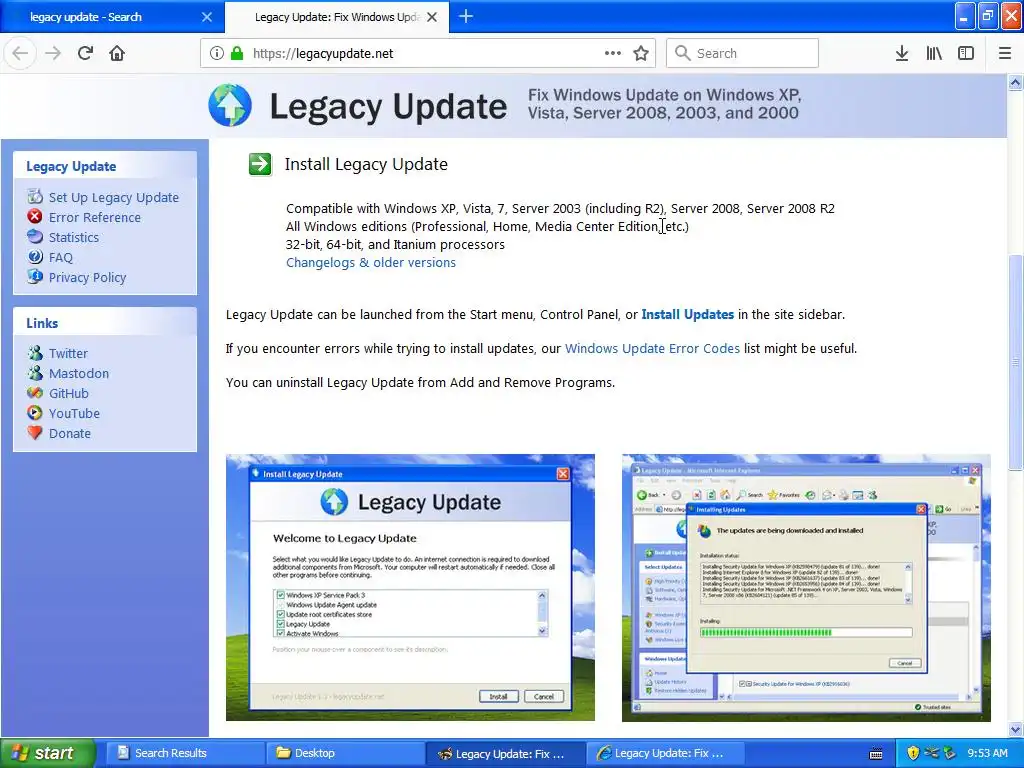Click the Legacy Update sidebar heading

[71, 167]
